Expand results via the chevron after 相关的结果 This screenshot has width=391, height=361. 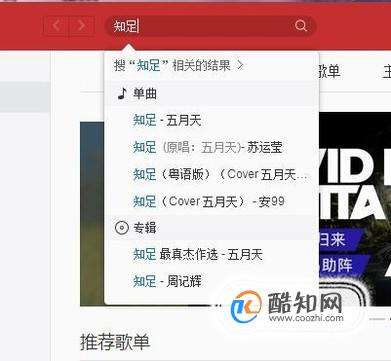240,65
